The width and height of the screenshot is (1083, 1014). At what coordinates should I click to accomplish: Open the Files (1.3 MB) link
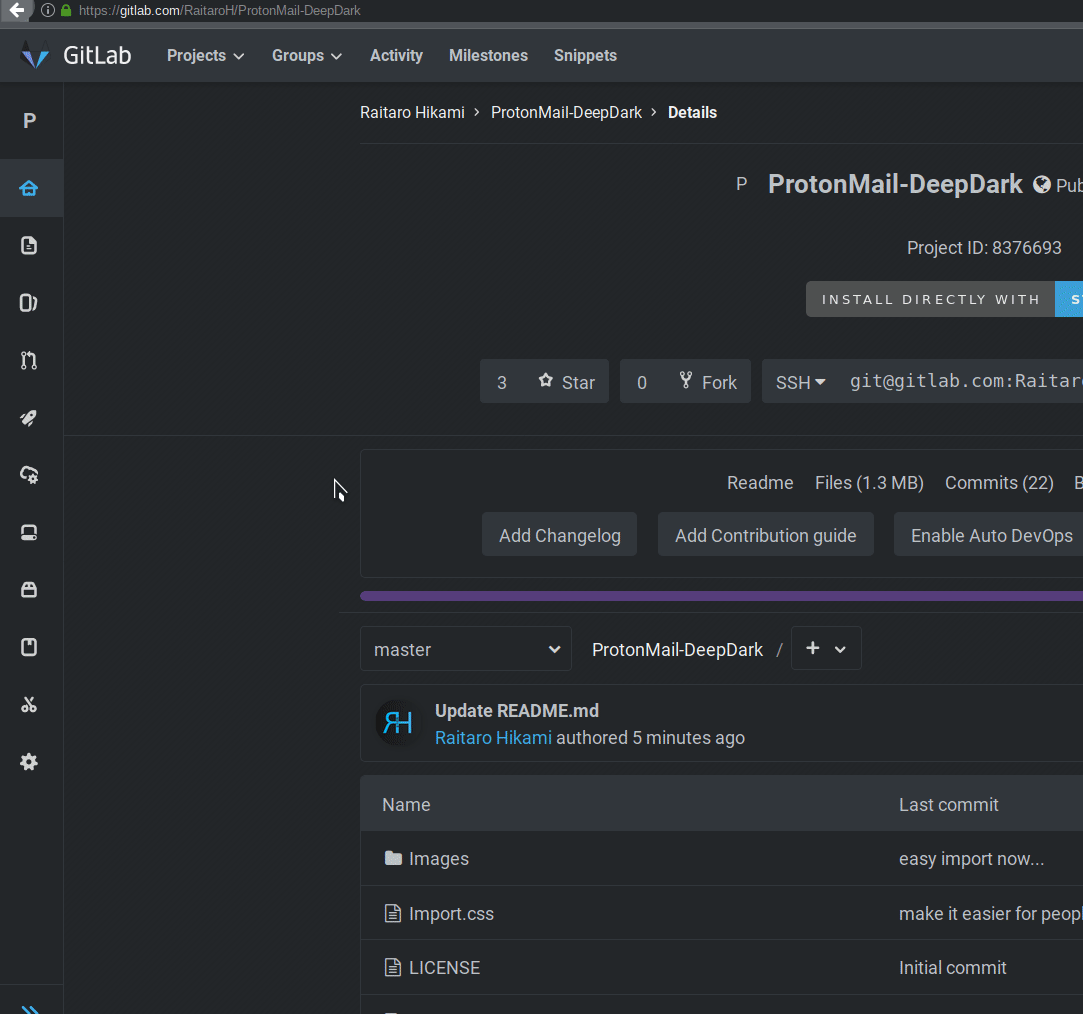[869, 483]
